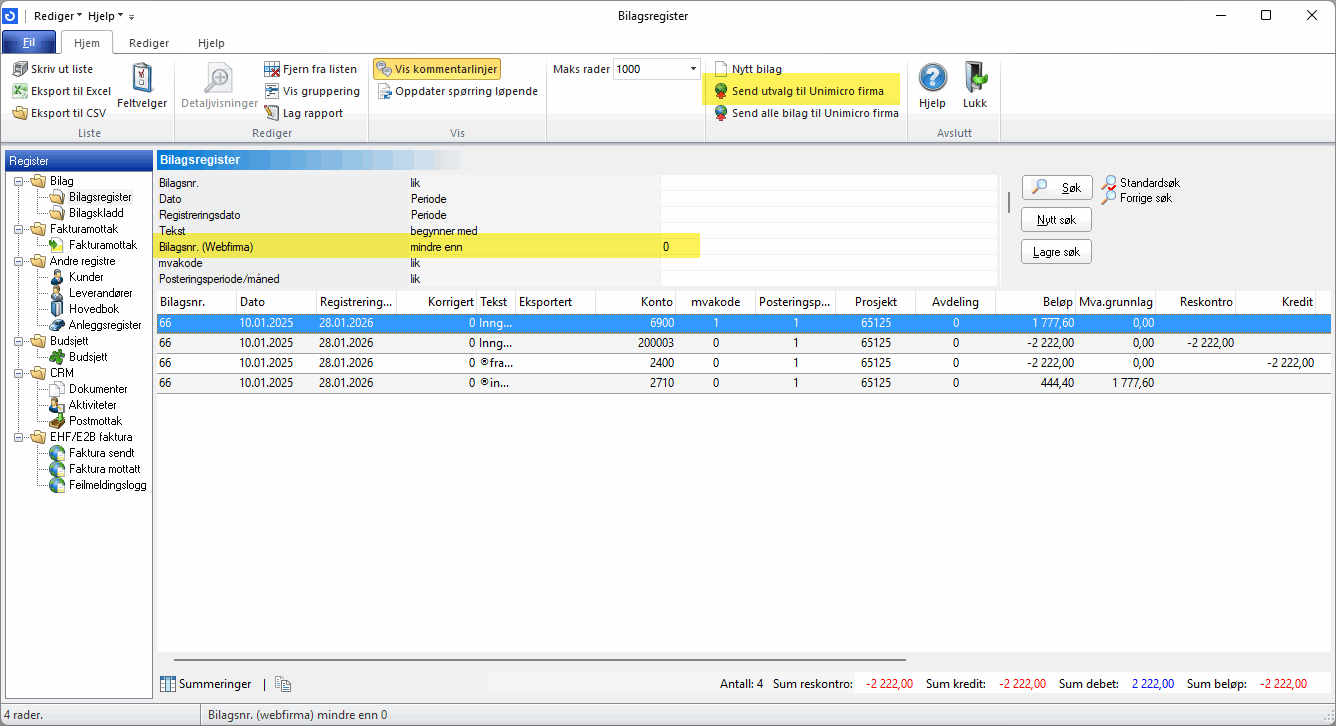Select Leverandører in the register tree
The image size is (1336, 726).
tap(100, 293)
